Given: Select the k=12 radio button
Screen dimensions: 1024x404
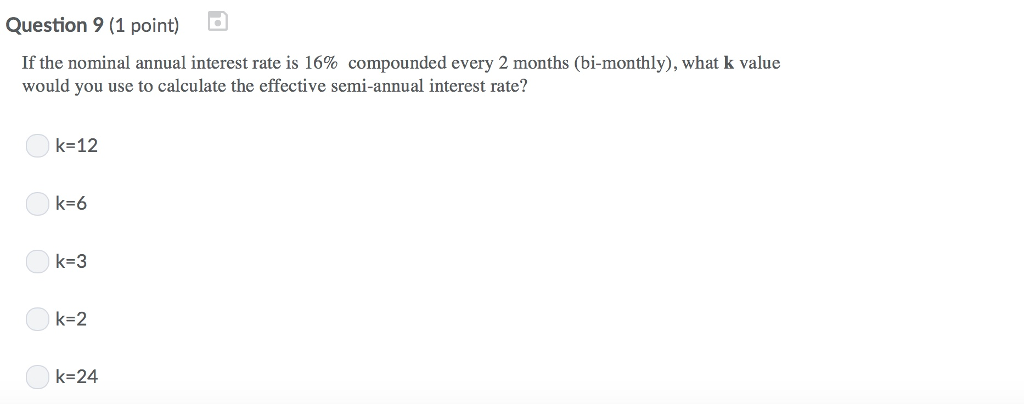Looking at the screenshot, I should point(37,146).
